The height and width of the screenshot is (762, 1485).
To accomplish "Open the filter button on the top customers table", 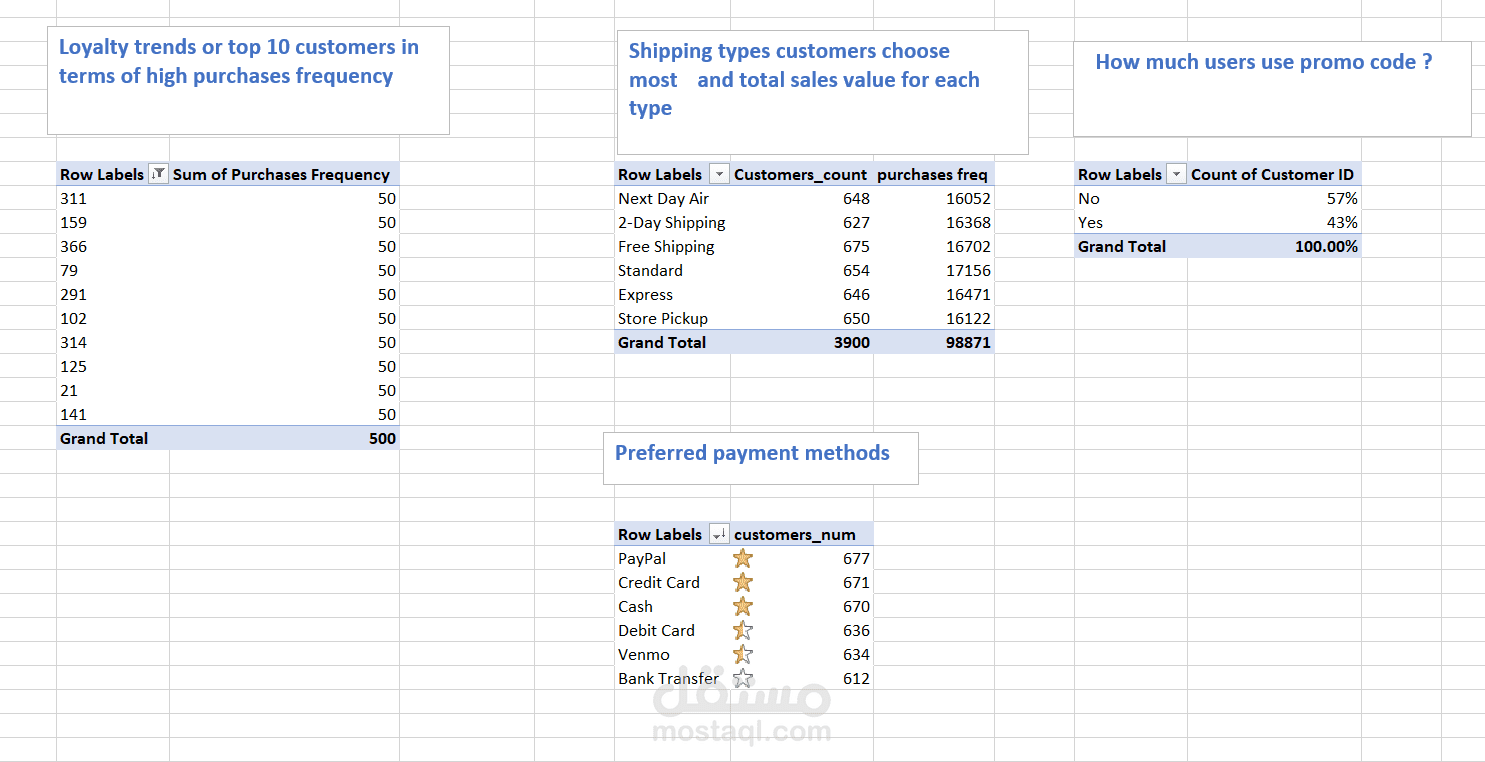I will pyautogui.click(x=158, y=174).
